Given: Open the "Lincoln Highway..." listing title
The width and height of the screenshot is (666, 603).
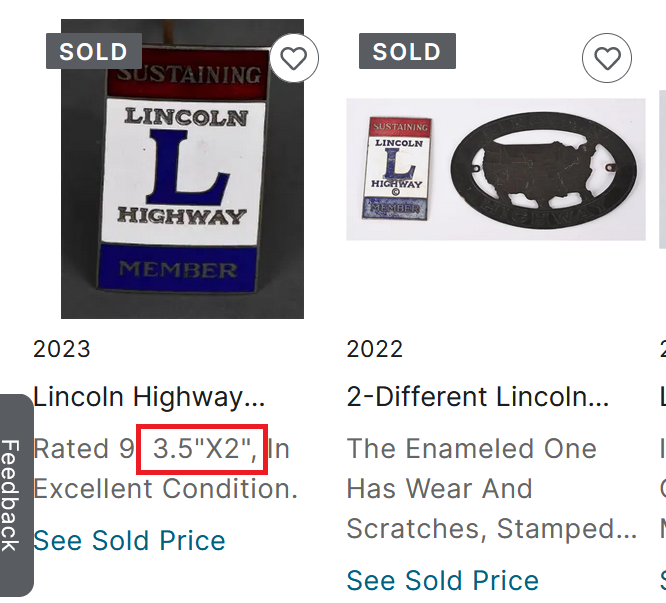Looking at the screenshot, I should 150,397.
